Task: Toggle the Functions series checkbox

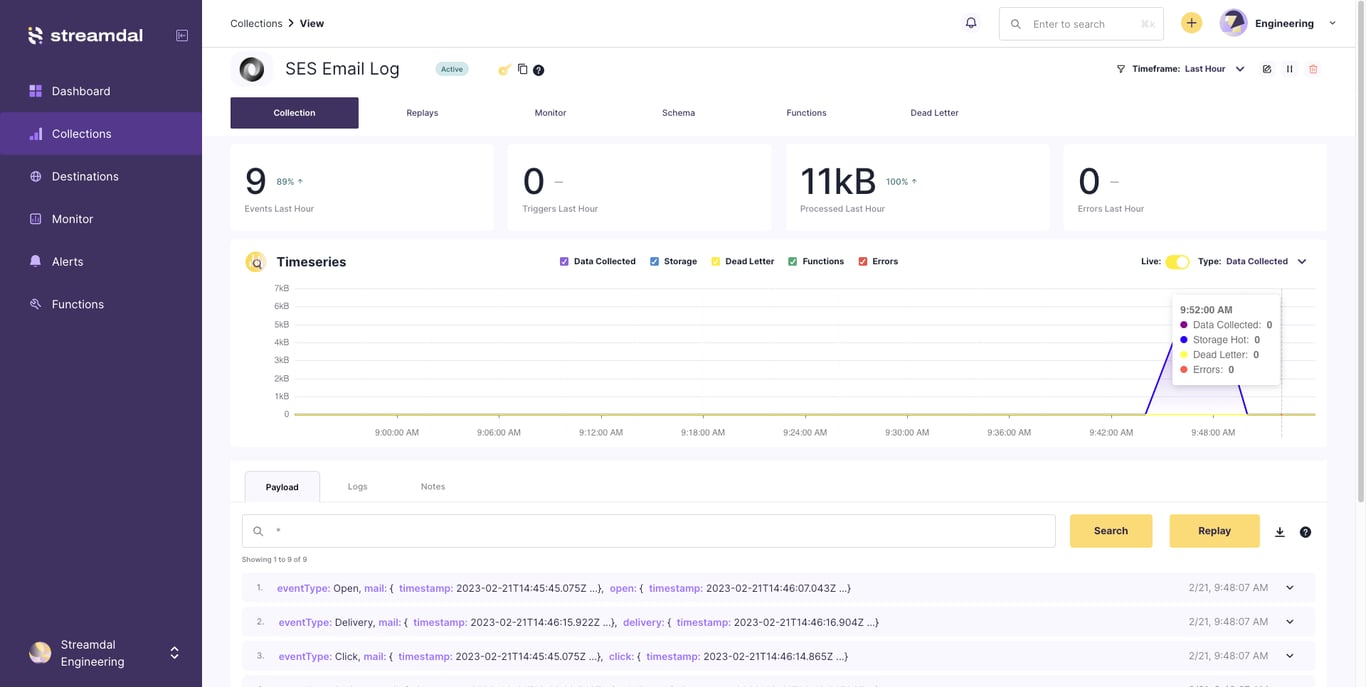Action: [793, 261]
